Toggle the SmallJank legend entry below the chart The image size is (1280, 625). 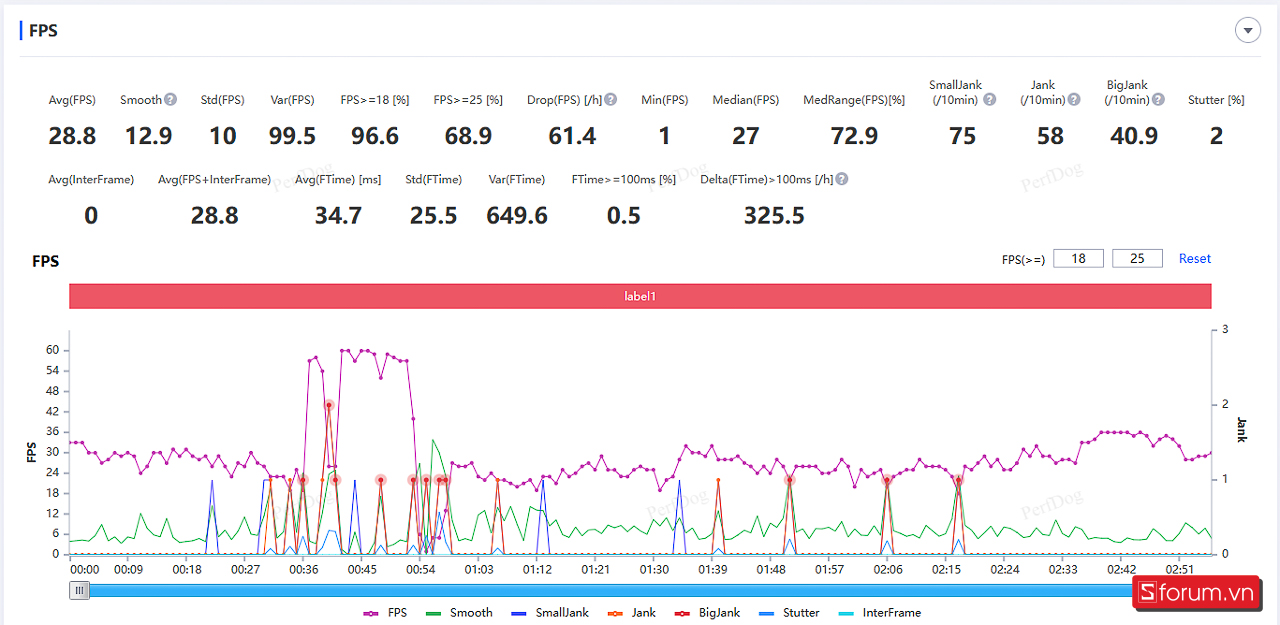coord(549,613)
